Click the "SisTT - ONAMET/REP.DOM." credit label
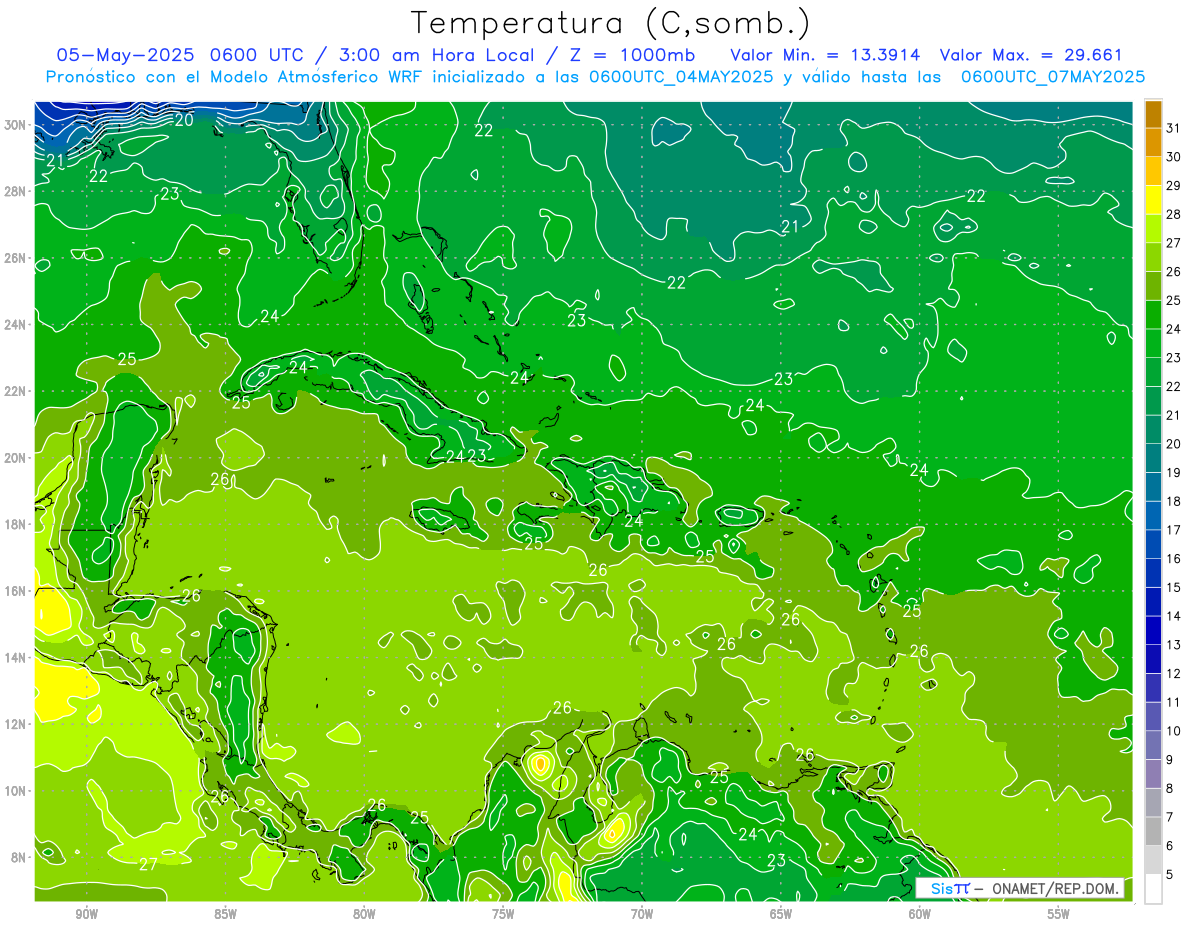 click(x=1021, y=888)
